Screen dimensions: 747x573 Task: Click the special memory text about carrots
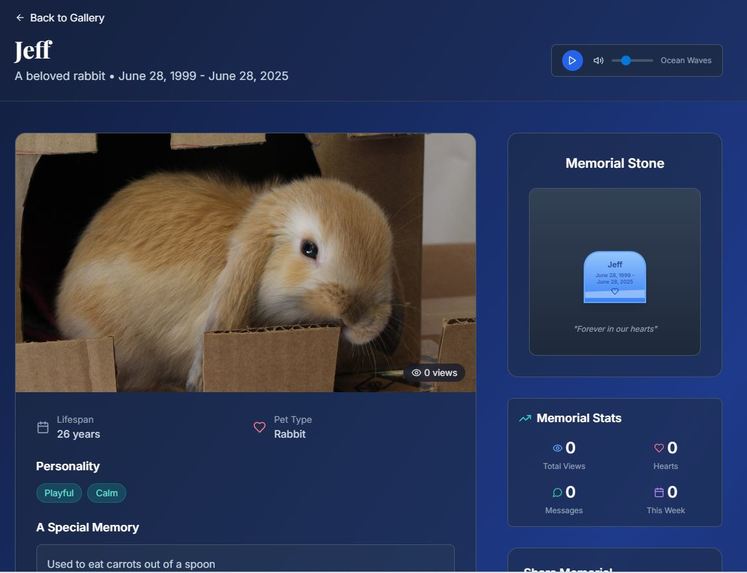pos(131,564)
